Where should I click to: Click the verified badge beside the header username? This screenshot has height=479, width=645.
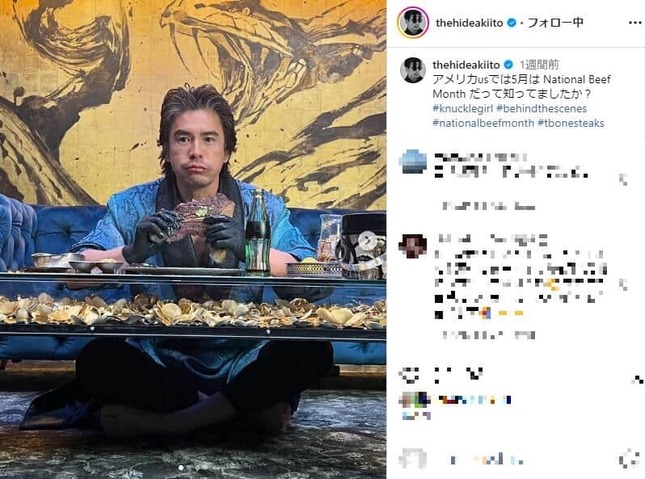pyautogui.click(x=511, y=23)
